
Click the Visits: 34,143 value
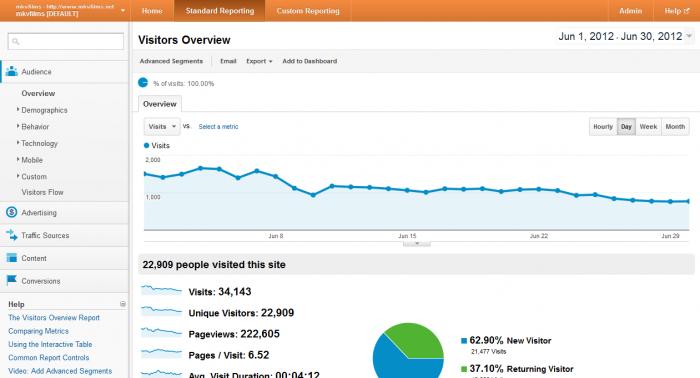coord(220,292)
